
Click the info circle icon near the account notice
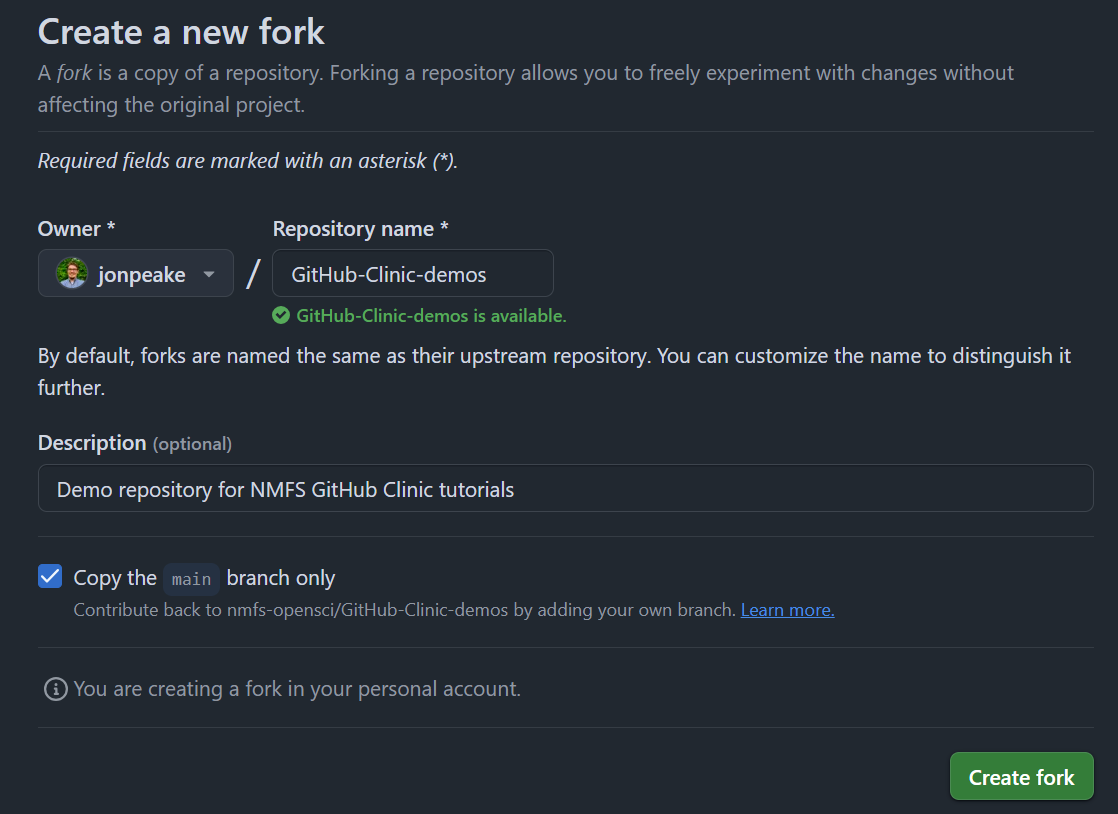coord(56,689)
